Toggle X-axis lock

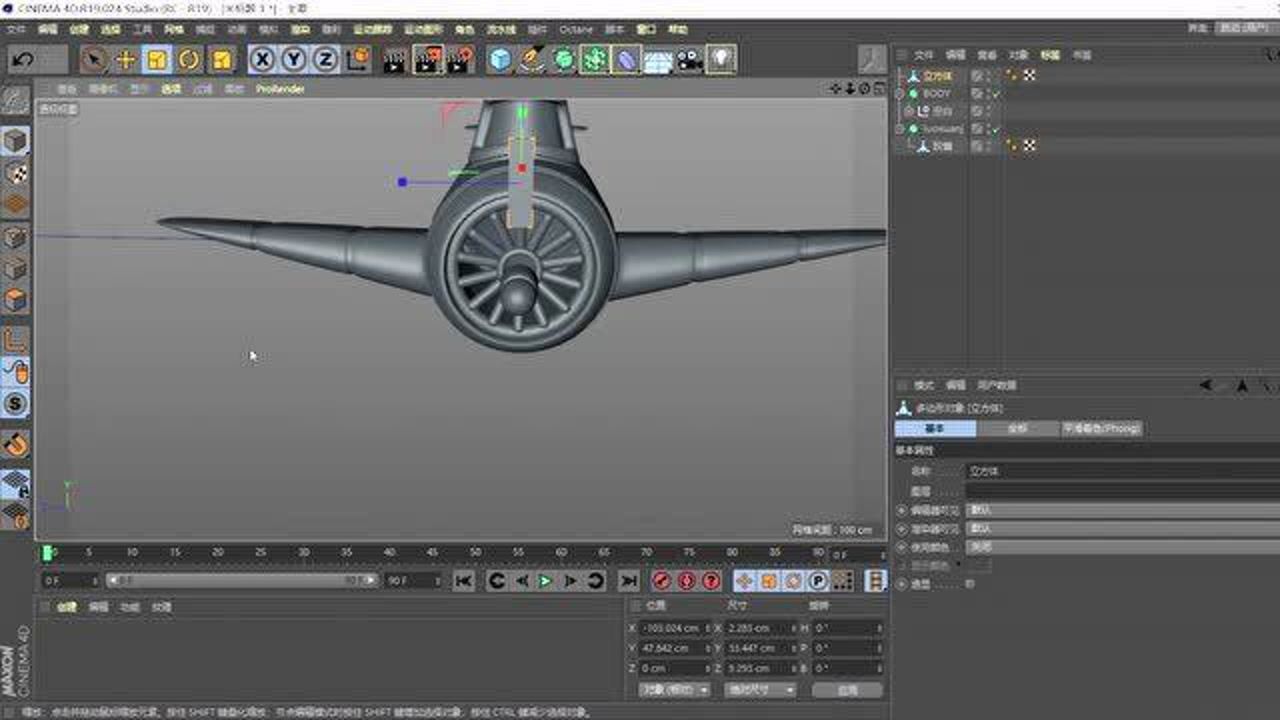[262, 60]
